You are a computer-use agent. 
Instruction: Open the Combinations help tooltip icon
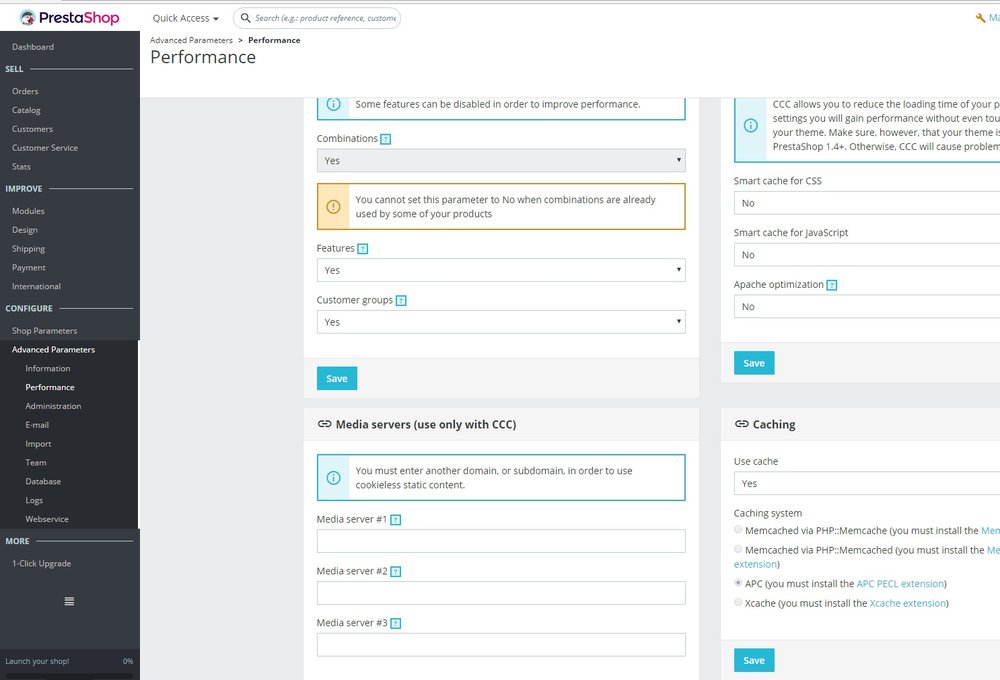(385, 139)
